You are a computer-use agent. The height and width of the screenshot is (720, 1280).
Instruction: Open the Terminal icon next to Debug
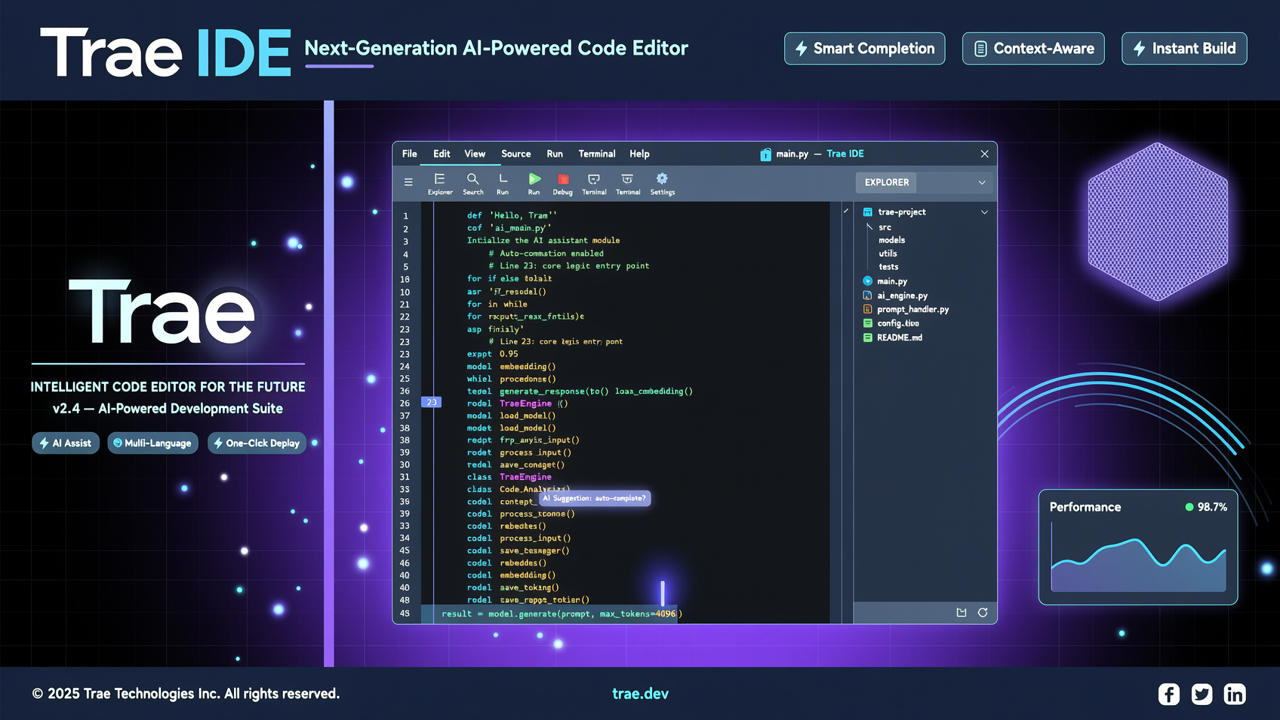594,183
